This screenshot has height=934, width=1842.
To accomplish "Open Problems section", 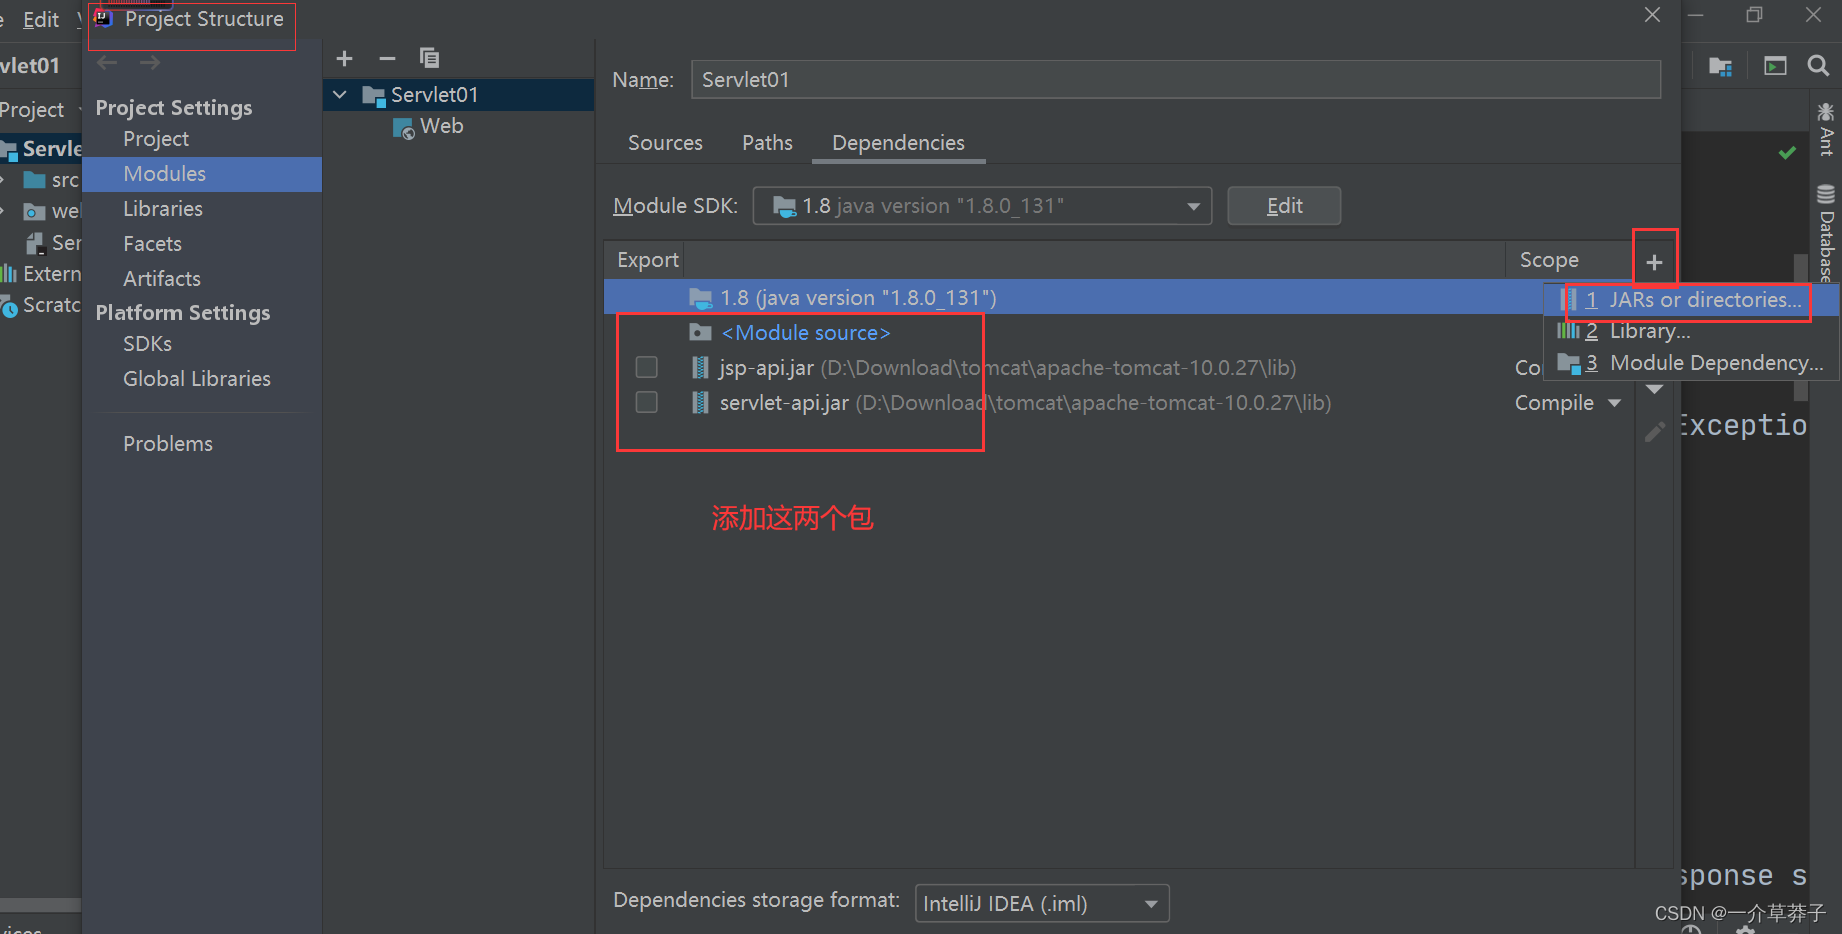I will [168, 444].
